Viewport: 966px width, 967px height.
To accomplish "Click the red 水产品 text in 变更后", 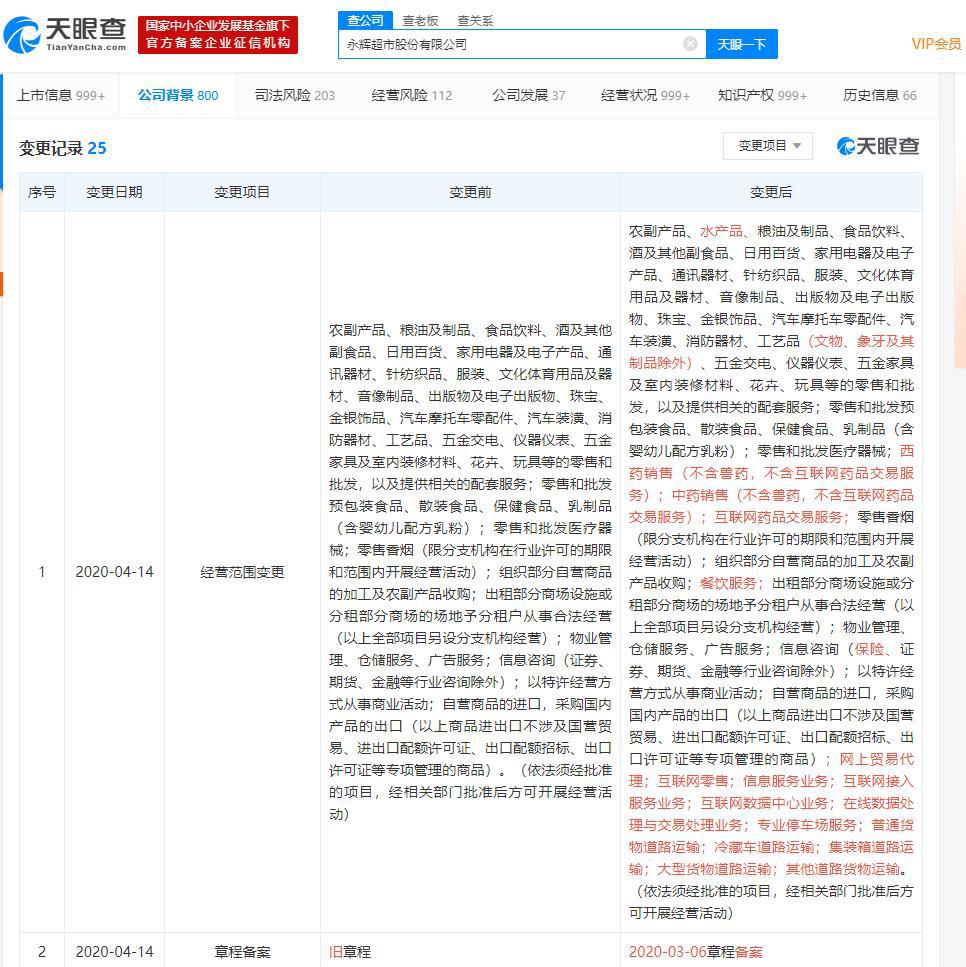I will [721, 231].
